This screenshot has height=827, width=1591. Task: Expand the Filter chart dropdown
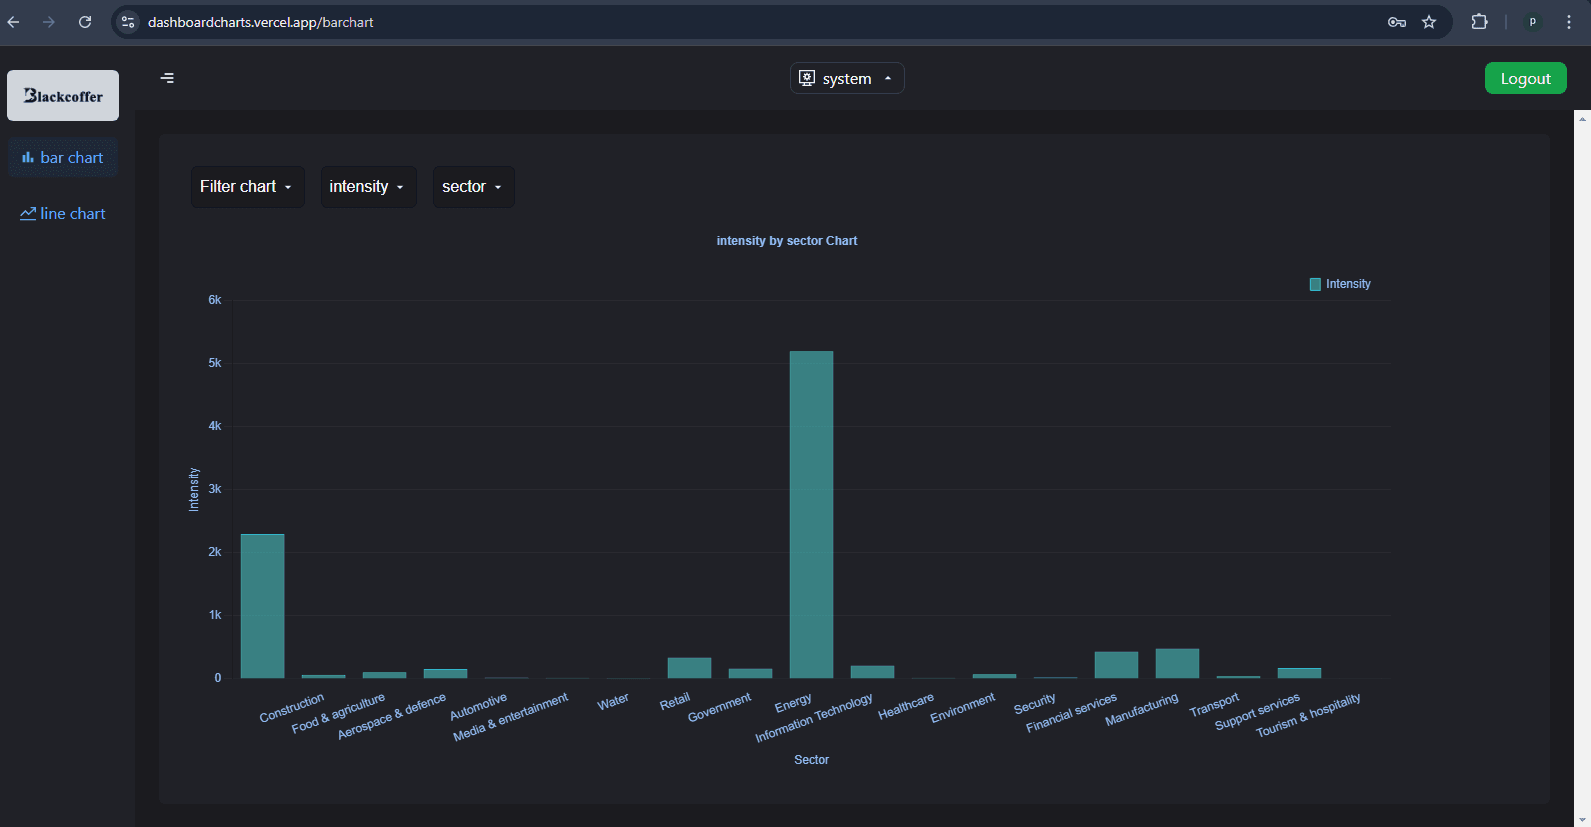coord(247,187)
